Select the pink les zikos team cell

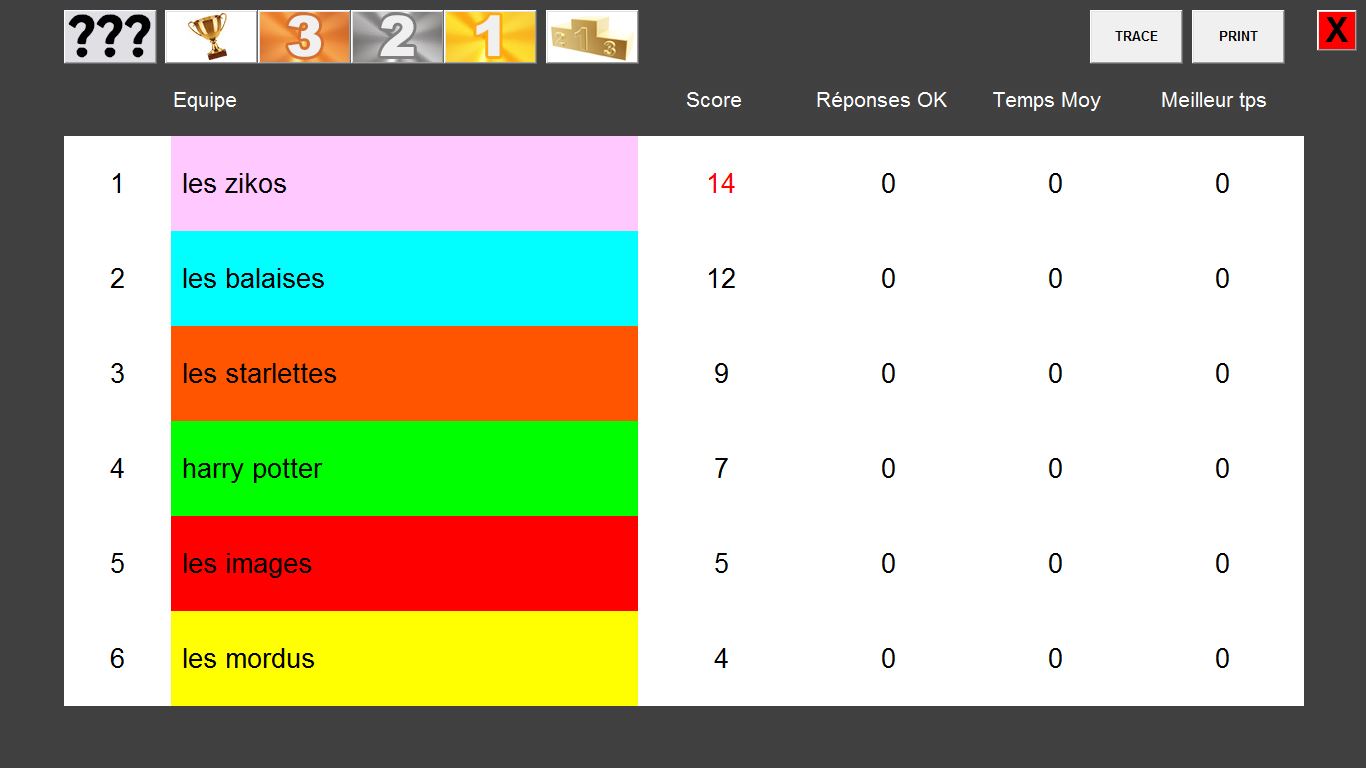(x=404, y=184)
